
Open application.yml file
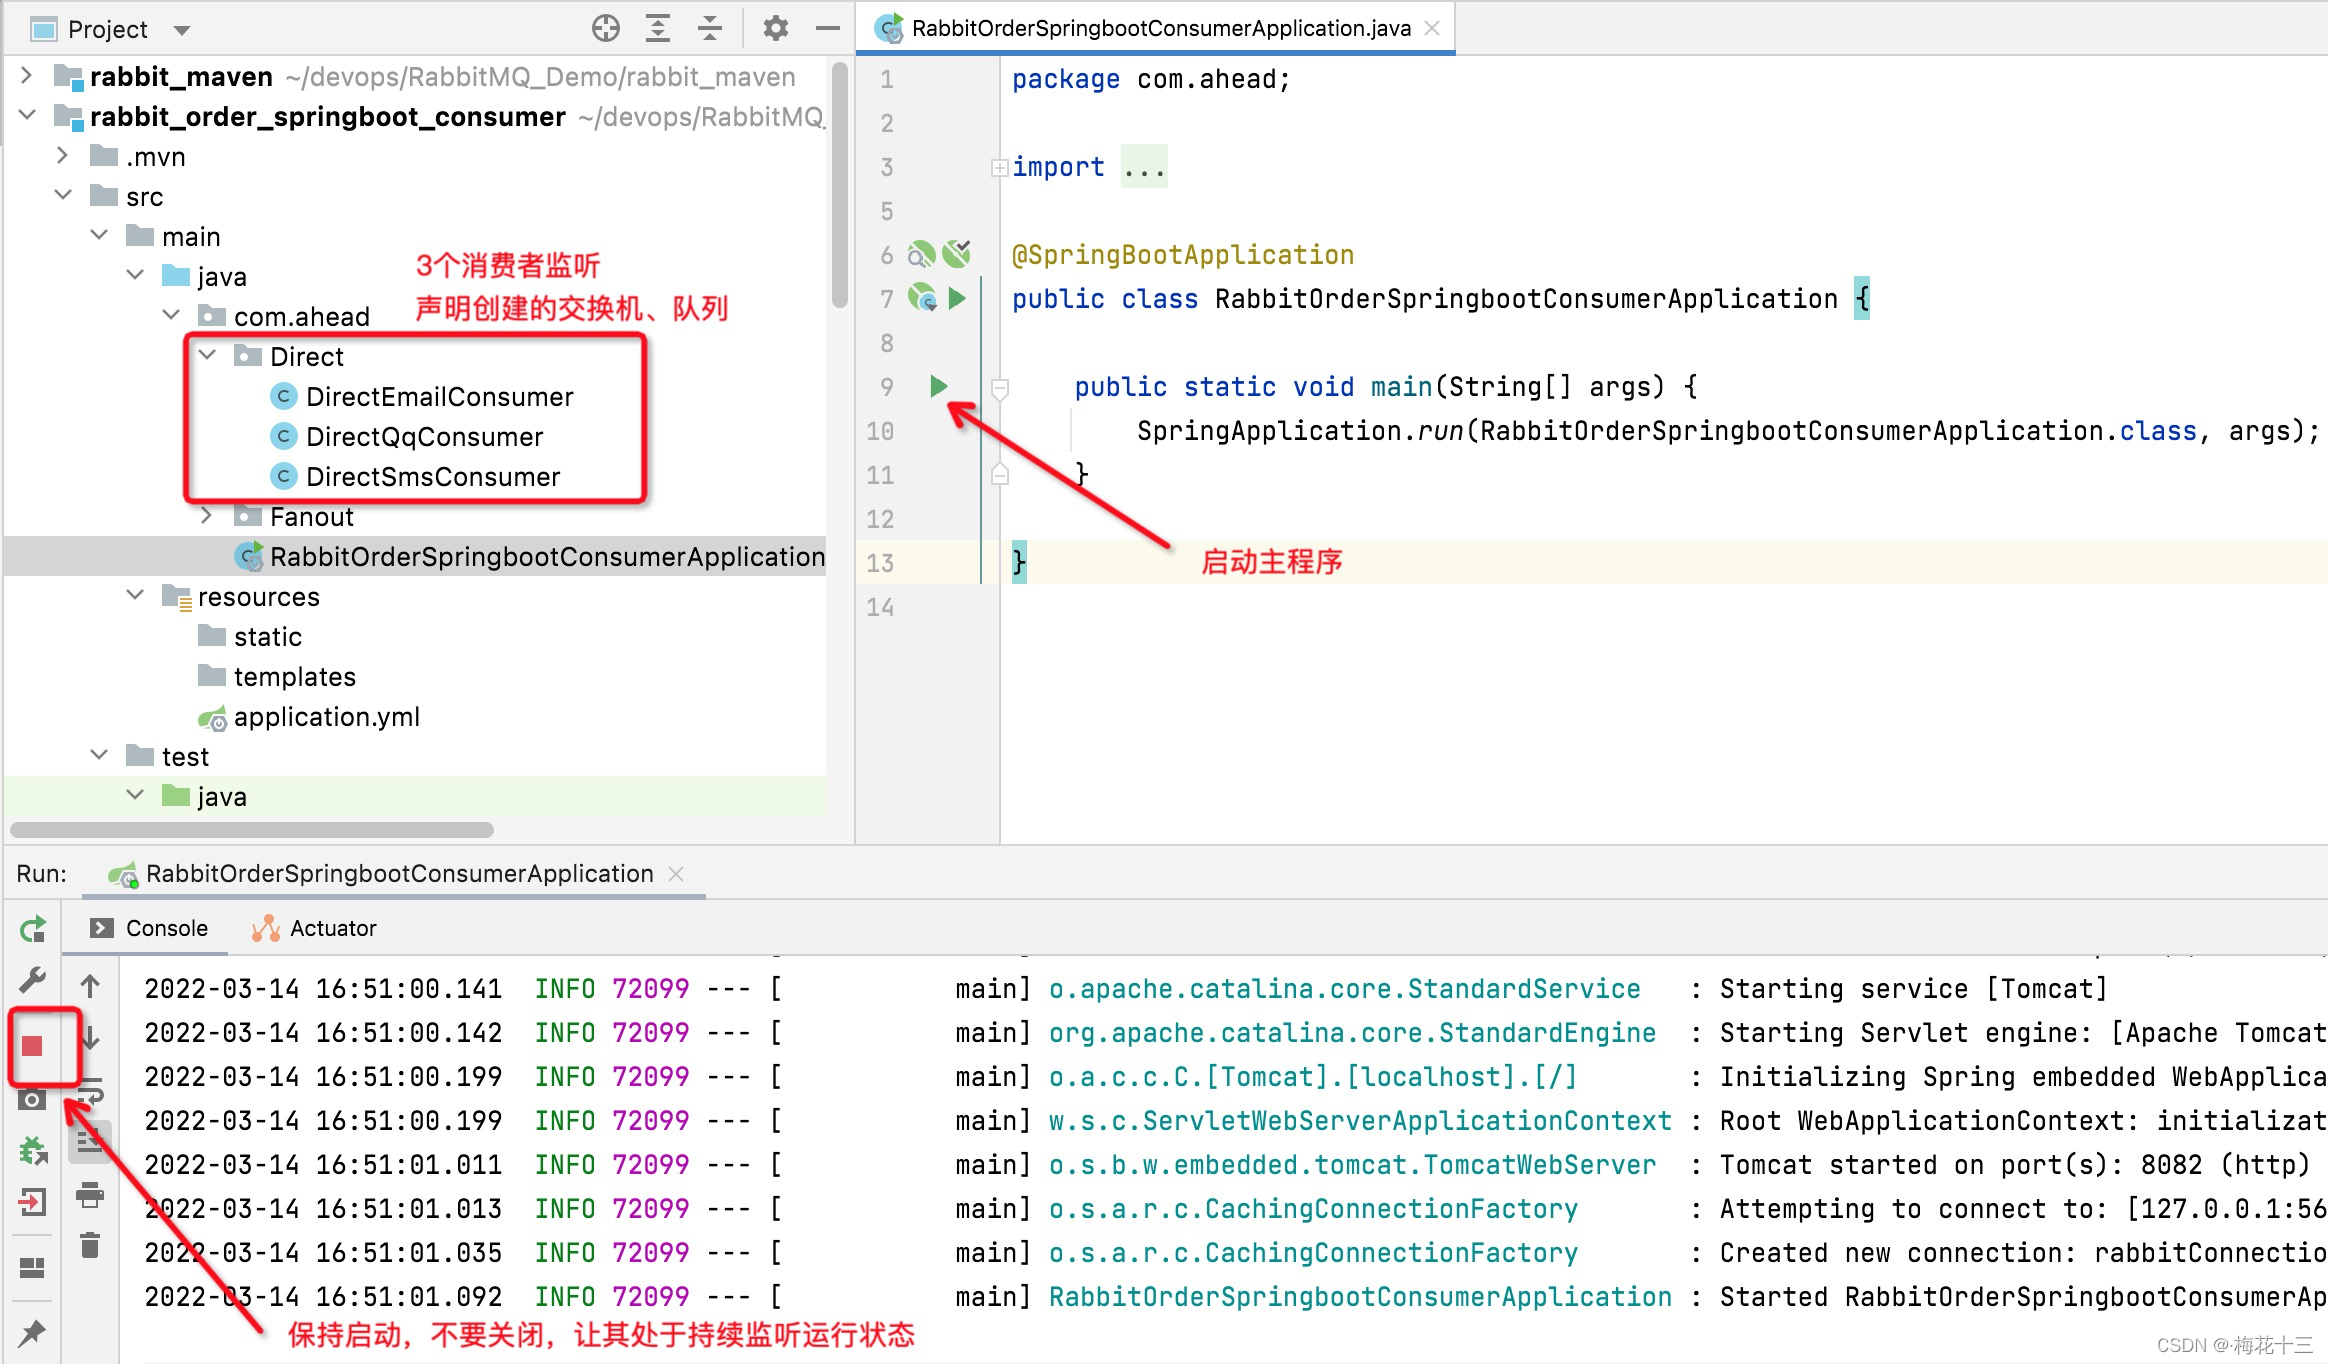coord(326,717)
